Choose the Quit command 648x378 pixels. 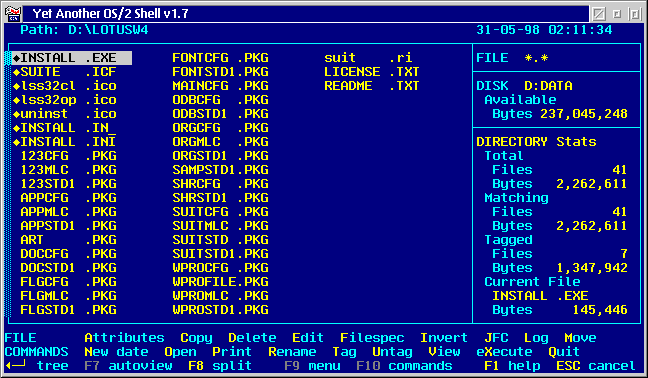[564, 352]
